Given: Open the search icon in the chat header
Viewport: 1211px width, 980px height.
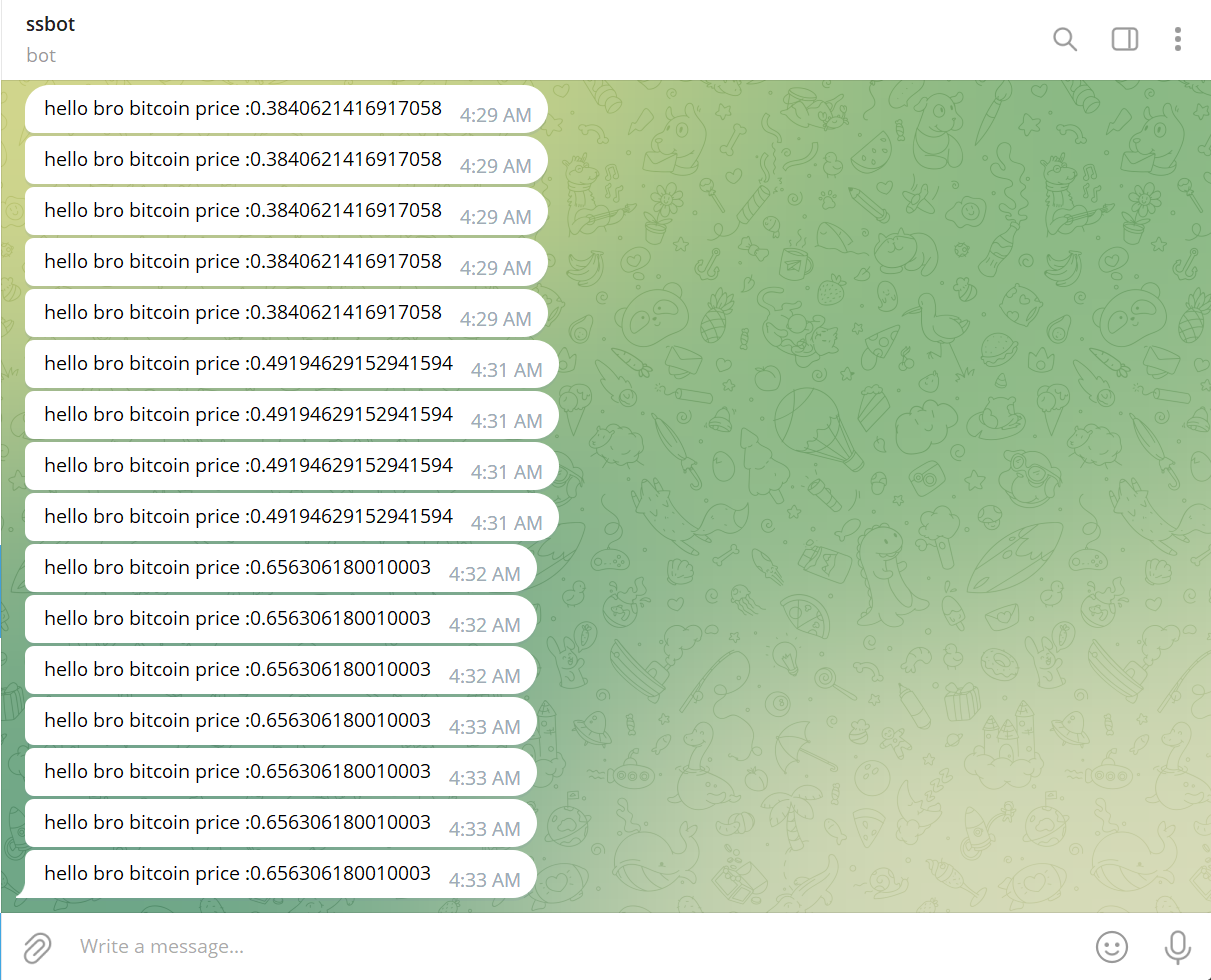Looking at the screenshot, I should click(1065, 39).
